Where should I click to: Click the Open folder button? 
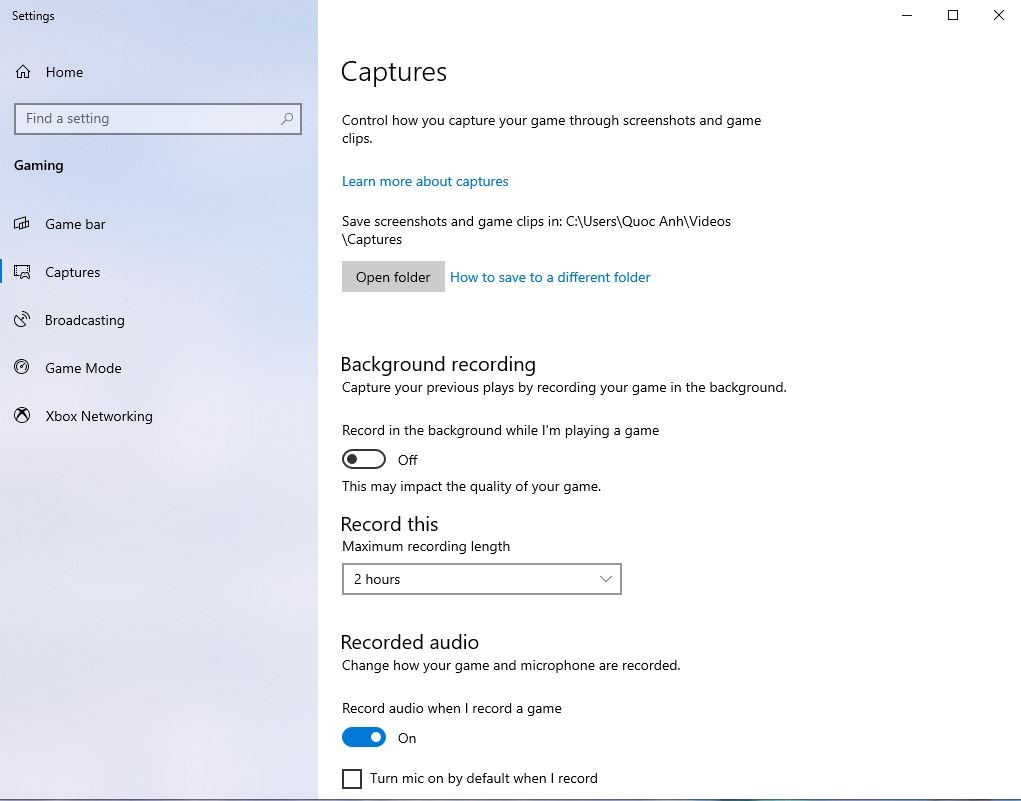[393, 277]
